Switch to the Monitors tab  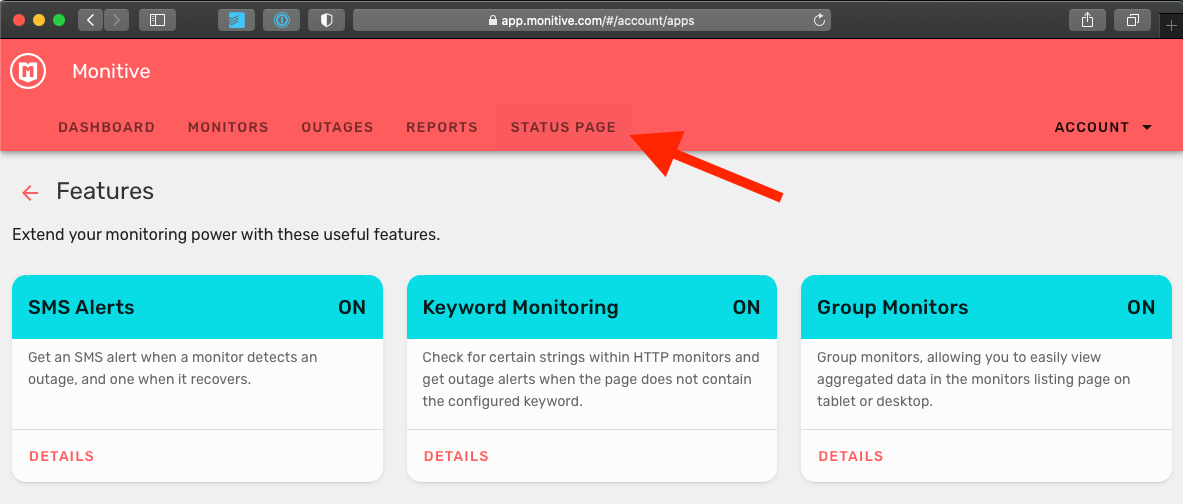pos(228,128)
